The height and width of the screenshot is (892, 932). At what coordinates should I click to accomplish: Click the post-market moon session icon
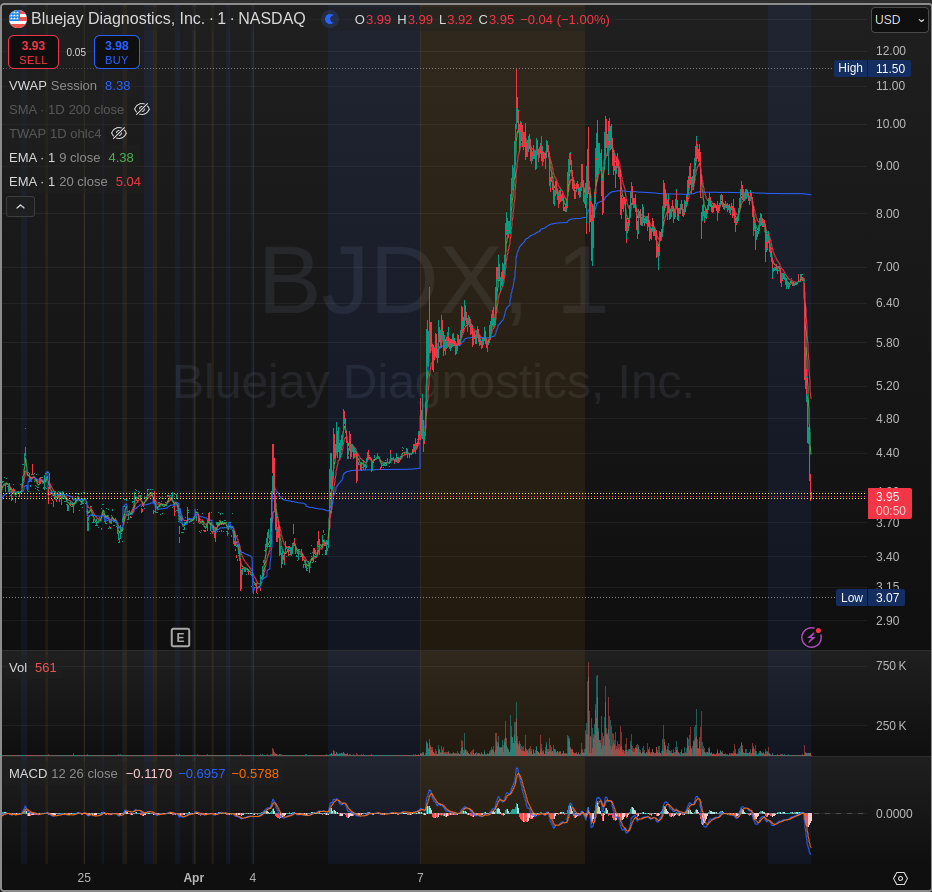click(x=330, y=20)
